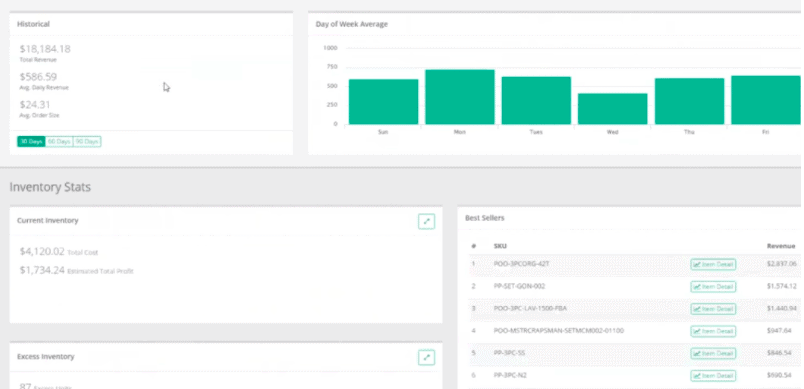
Task: Select SKU PP-3PC-SS text
Action: tap(509, 353)
